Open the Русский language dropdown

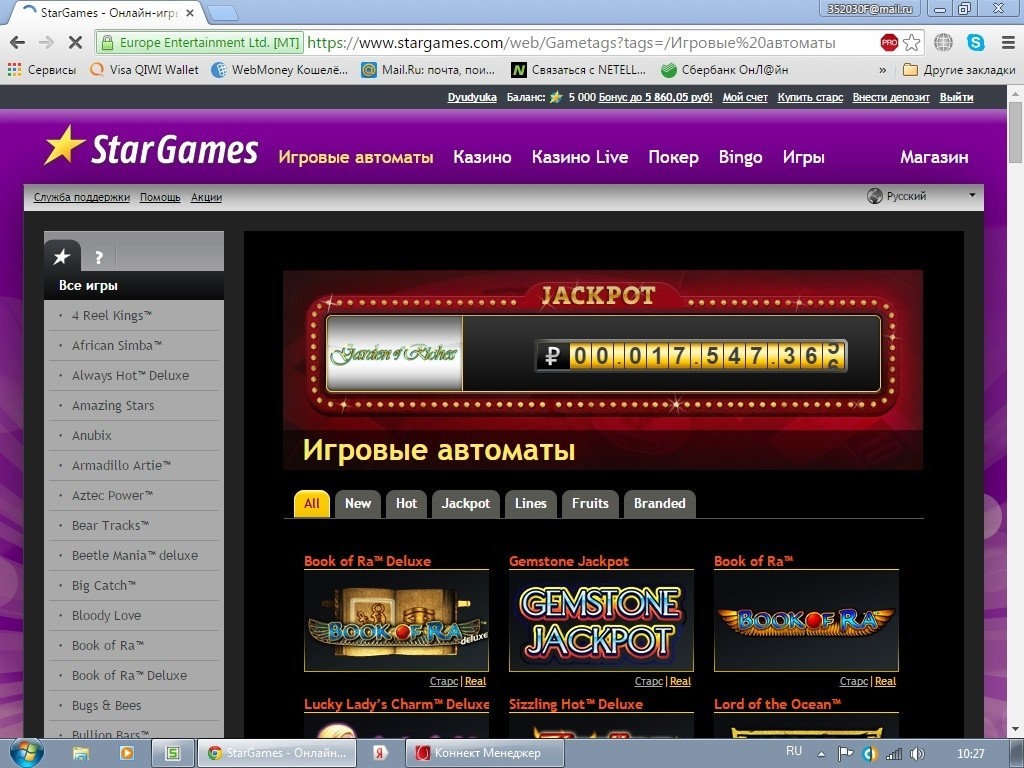(x=921, y=196)
